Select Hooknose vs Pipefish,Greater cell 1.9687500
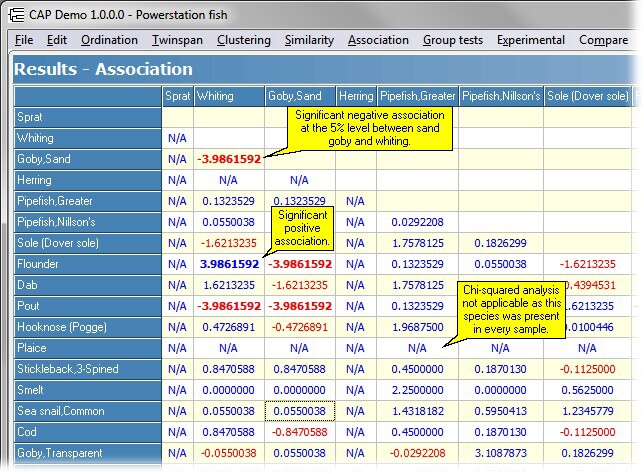This screenshot has width=644, height=474. (x=418, y=327)
